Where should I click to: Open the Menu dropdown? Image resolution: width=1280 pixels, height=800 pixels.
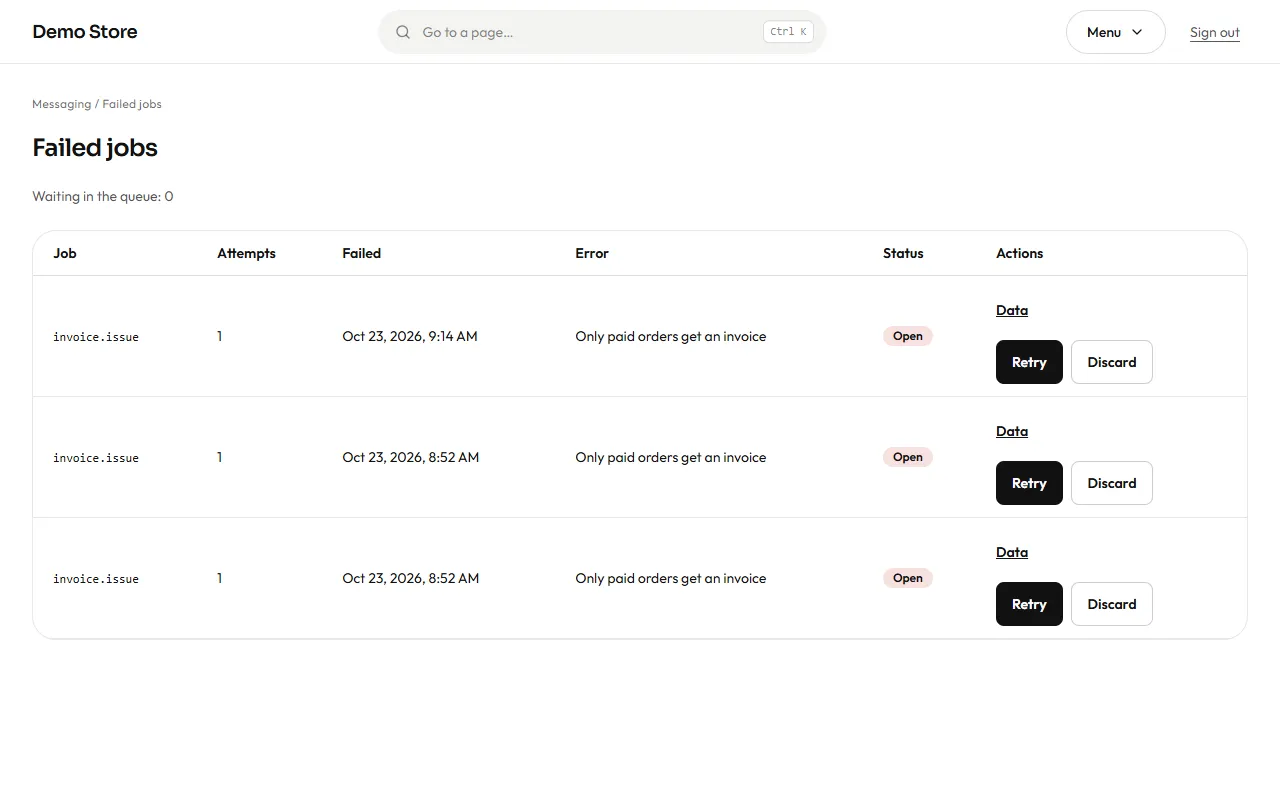coord(1115,32)
